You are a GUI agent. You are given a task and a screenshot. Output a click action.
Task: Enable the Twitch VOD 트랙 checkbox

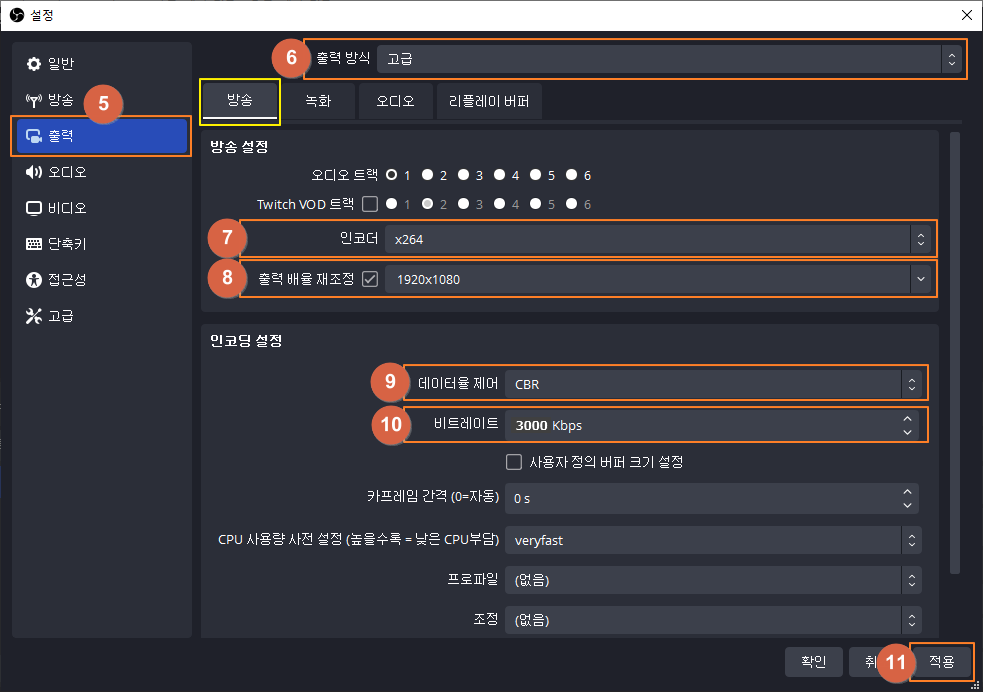pyautogui.click(x=370, y=204)
